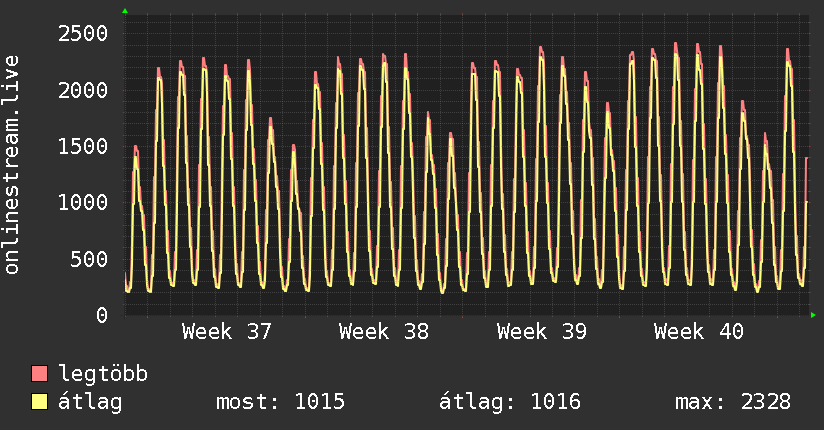The height and width of the screenshot is (430, 824).
Task: Click the 0 y-axis label
Action: click(102, 315)
